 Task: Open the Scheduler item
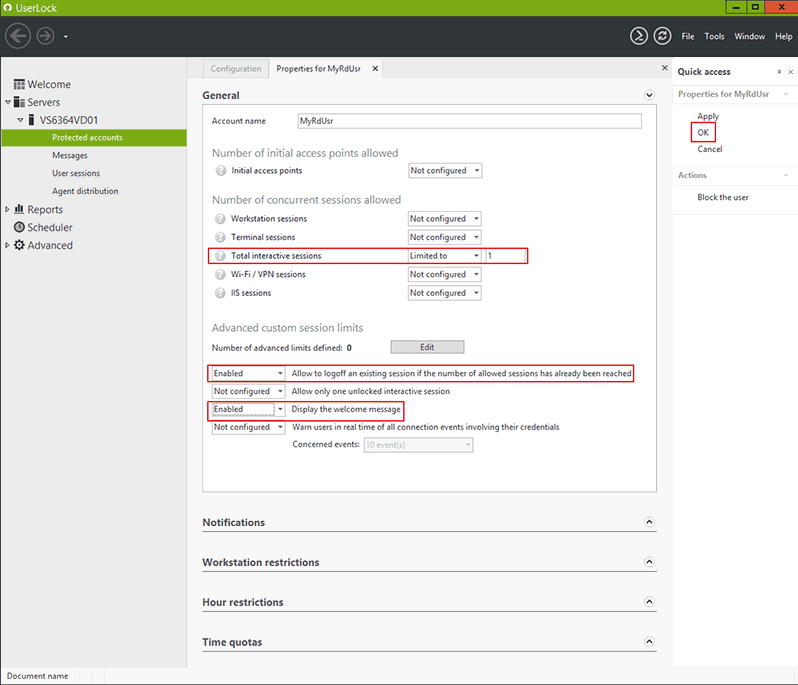coord(49,227)
